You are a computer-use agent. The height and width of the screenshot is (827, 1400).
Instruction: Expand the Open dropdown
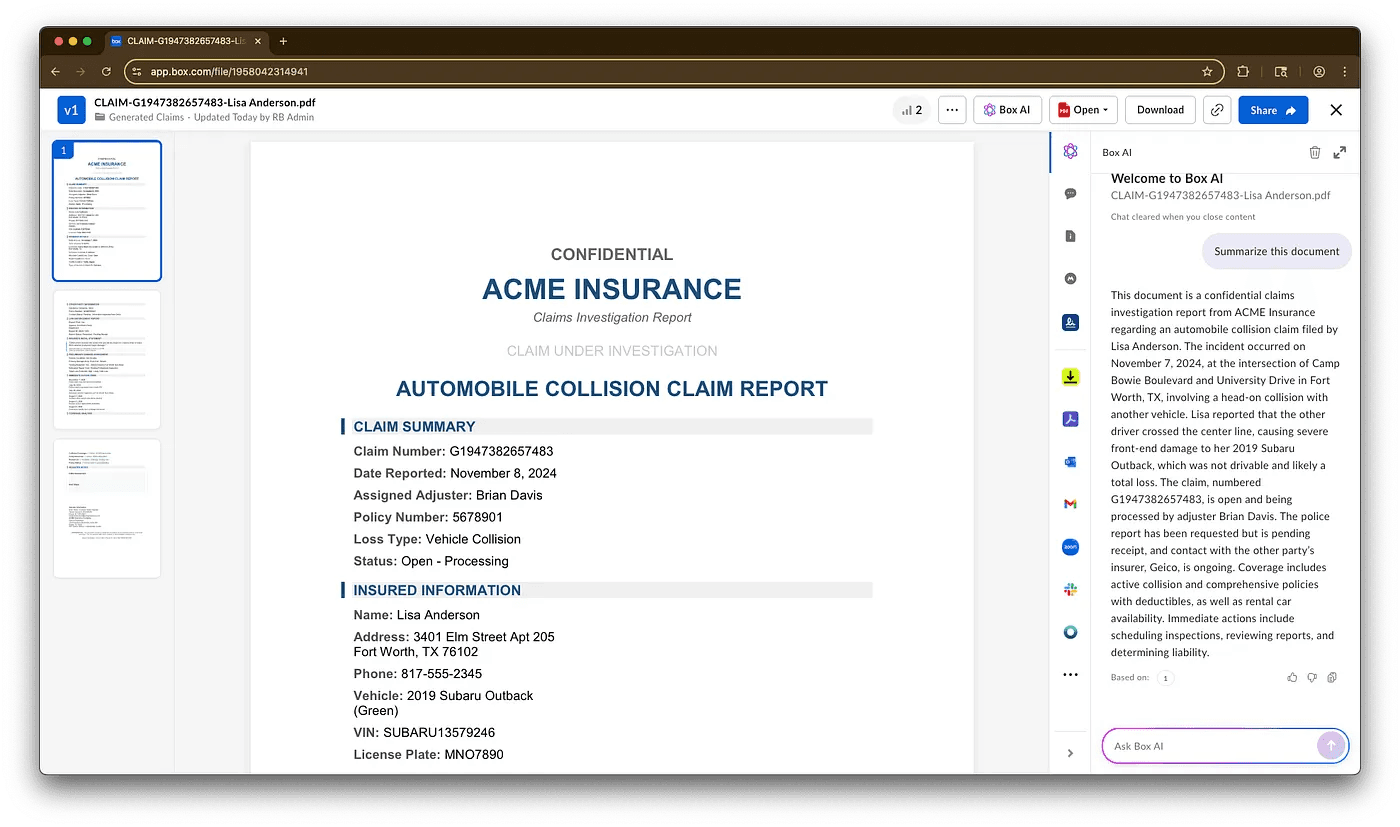click(1083, 110)
